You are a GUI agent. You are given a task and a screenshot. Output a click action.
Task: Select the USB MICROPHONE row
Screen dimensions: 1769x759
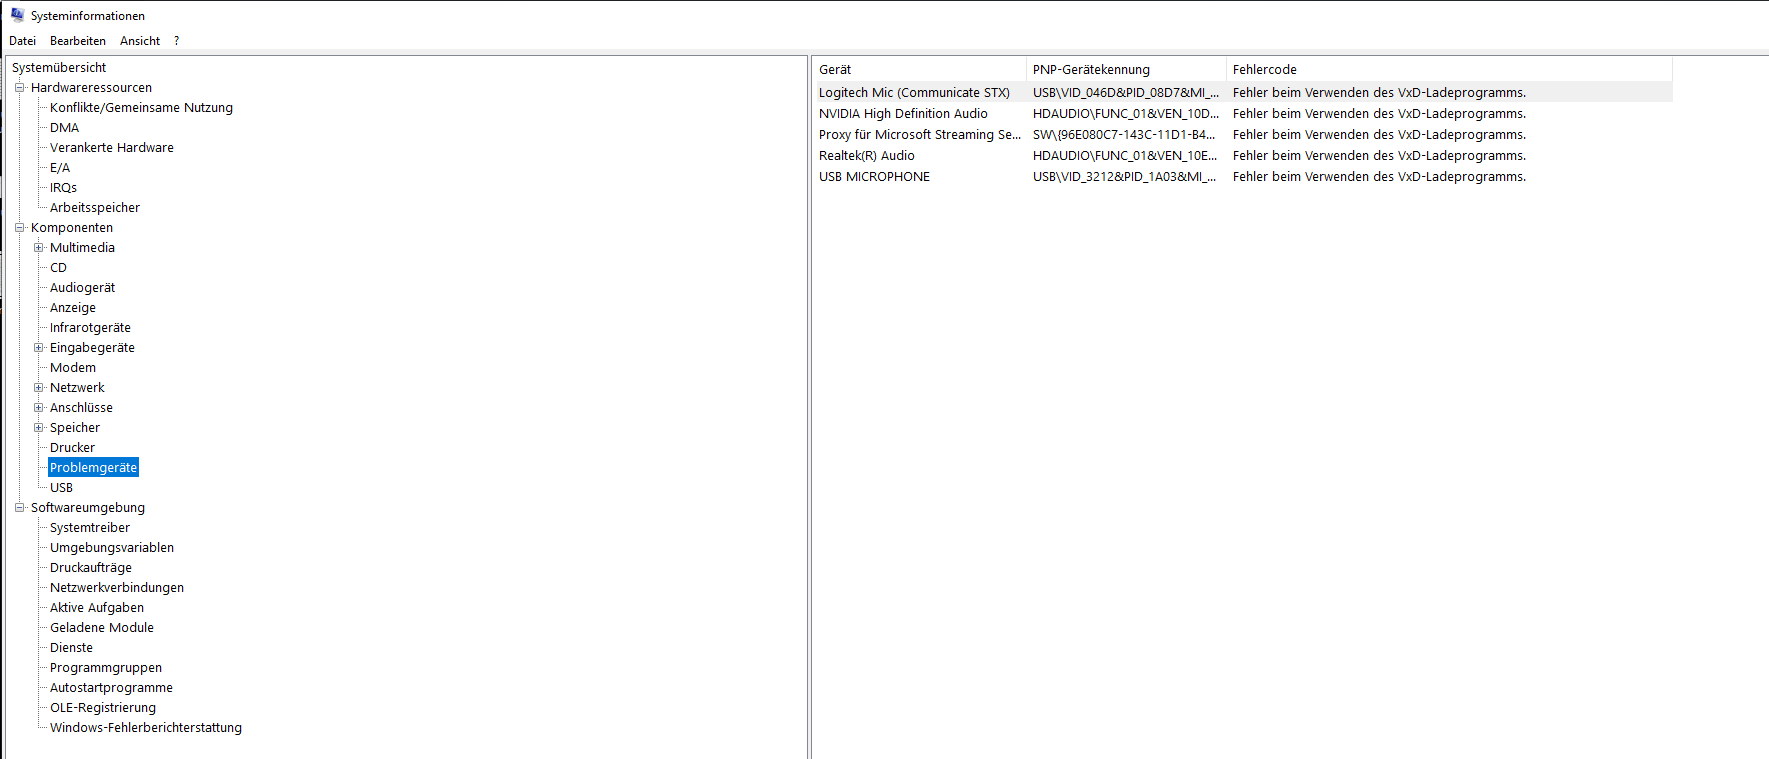[1243, 176]
